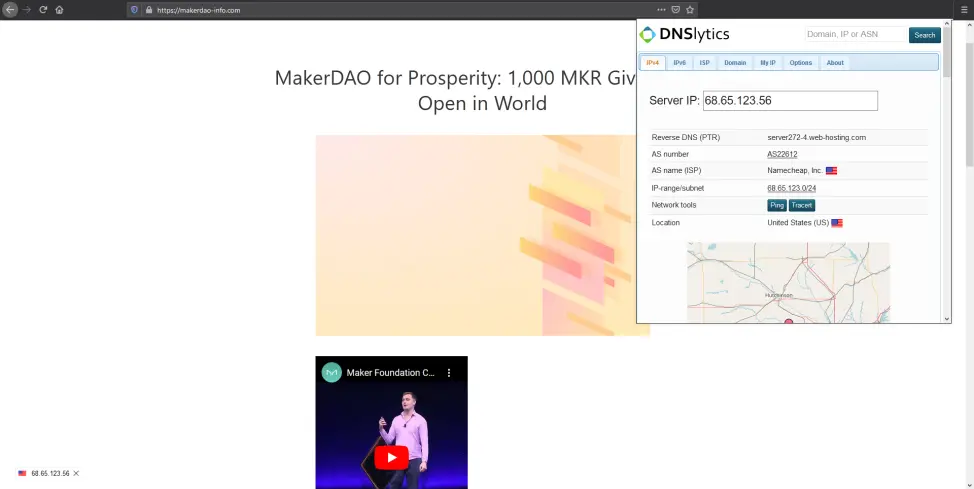The height and width of the screenshot is (489, 974).
Task: Click the Server IP field showing 68.65.123.56
Action: [x=790, y=101]
